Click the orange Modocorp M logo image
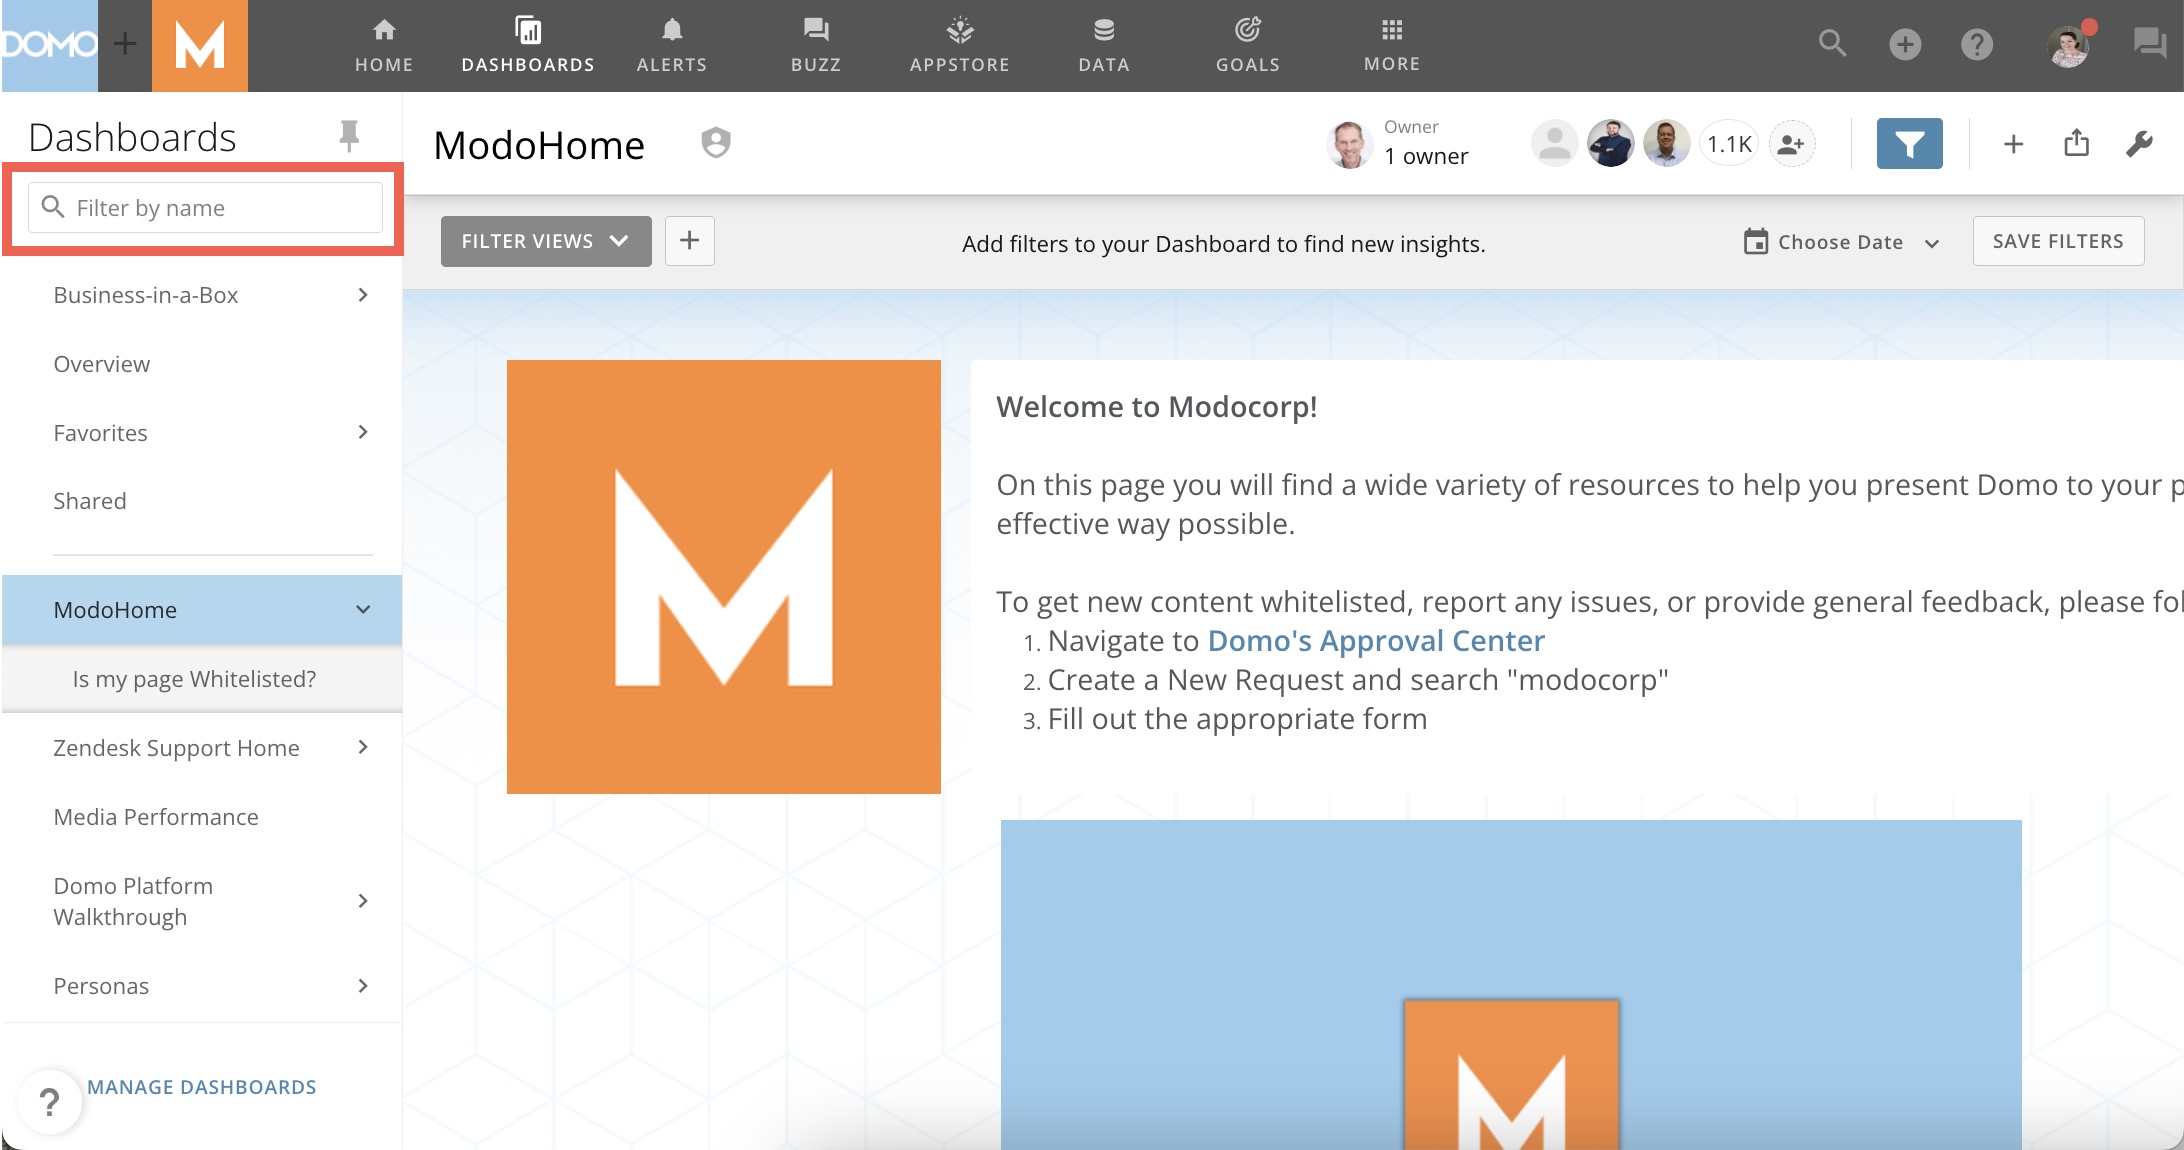This screenshot has width=2184, height=1150. (x=723, y=577)
